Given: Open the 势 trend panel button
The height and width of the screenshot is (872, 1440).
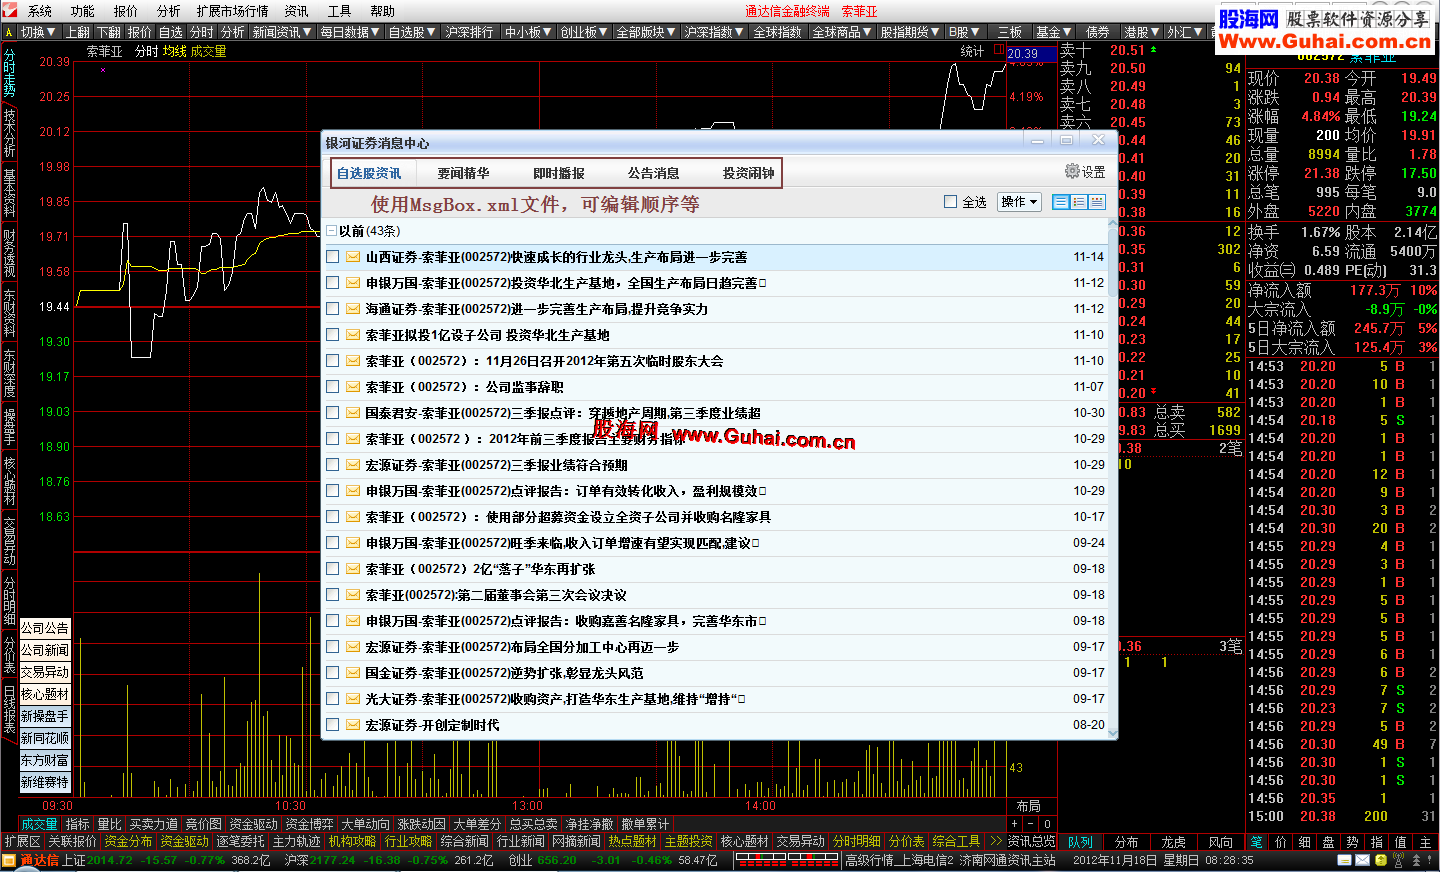Looking at the screenshot, I should point(1353,842).
